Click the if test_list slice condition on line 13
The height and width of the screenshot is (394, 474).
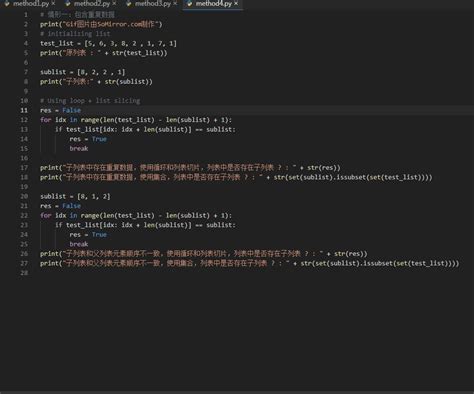(x=145, y=129)
